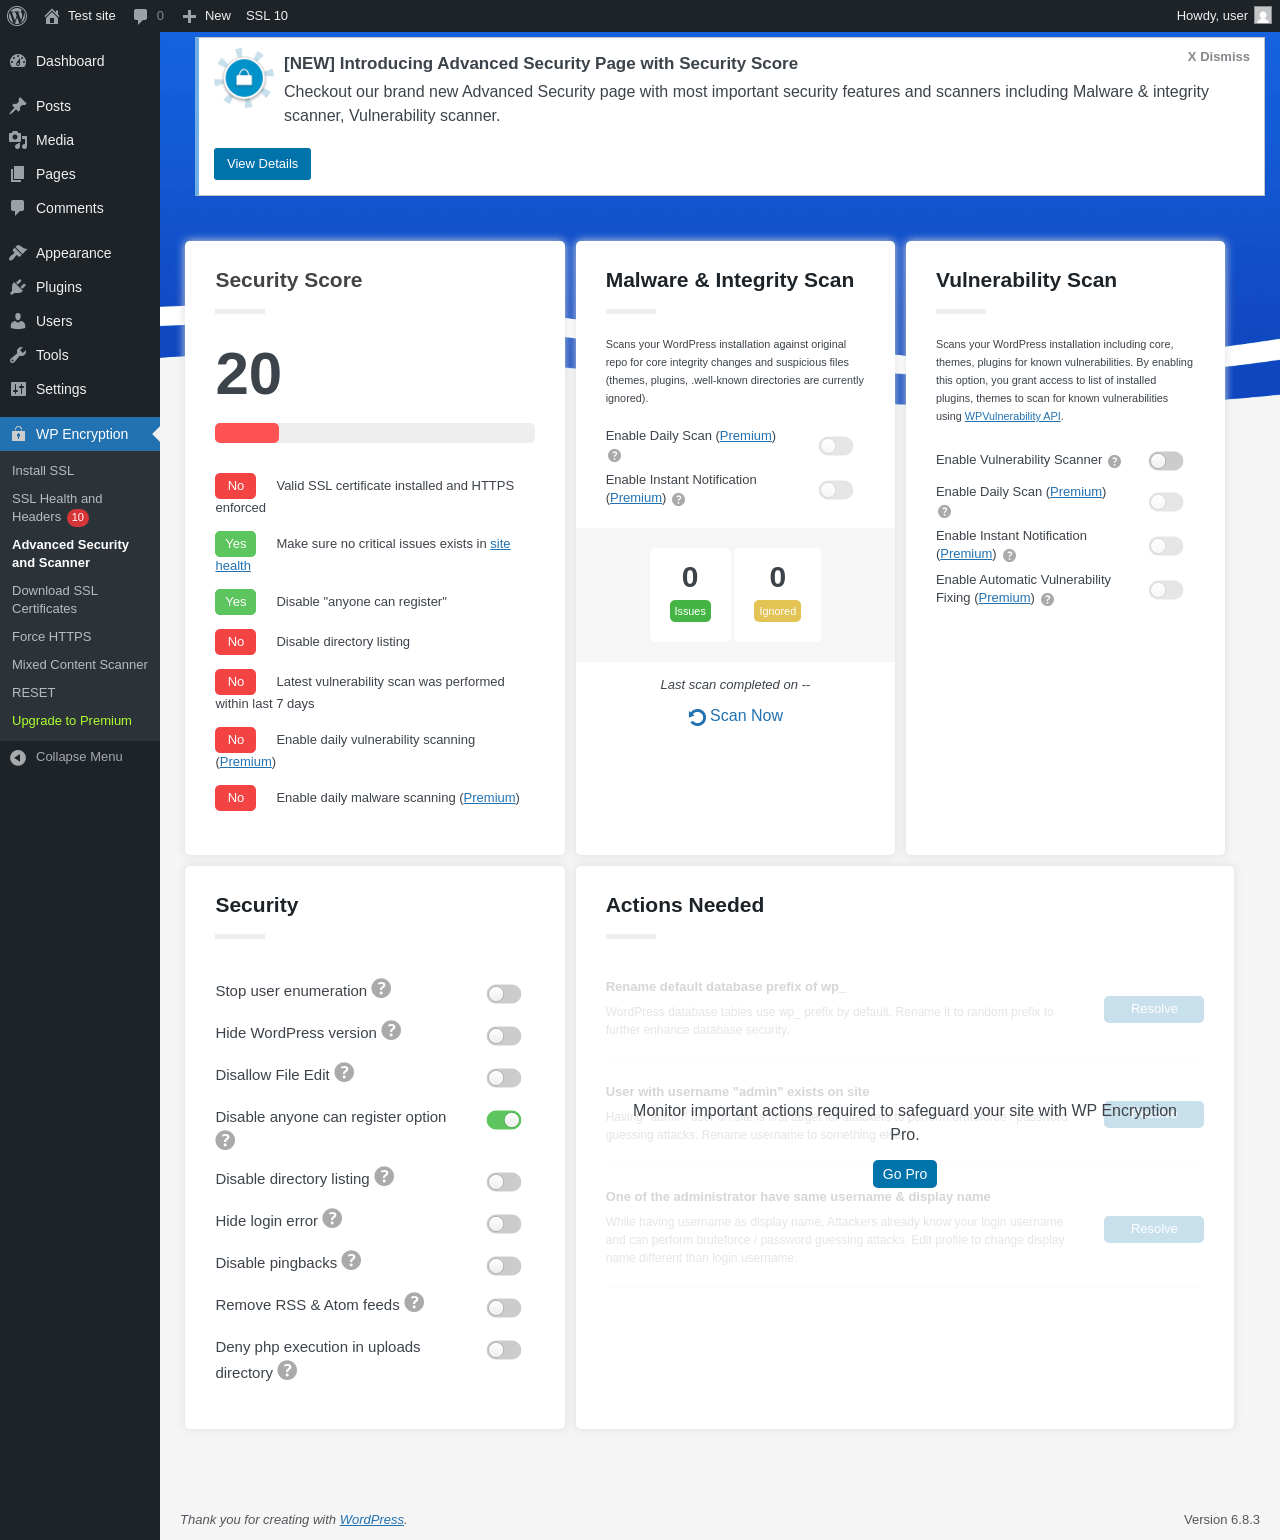Click Premium link for daily malware scanning
The height and width of the screenshot is (1540, 1280).
coord(490,798)
